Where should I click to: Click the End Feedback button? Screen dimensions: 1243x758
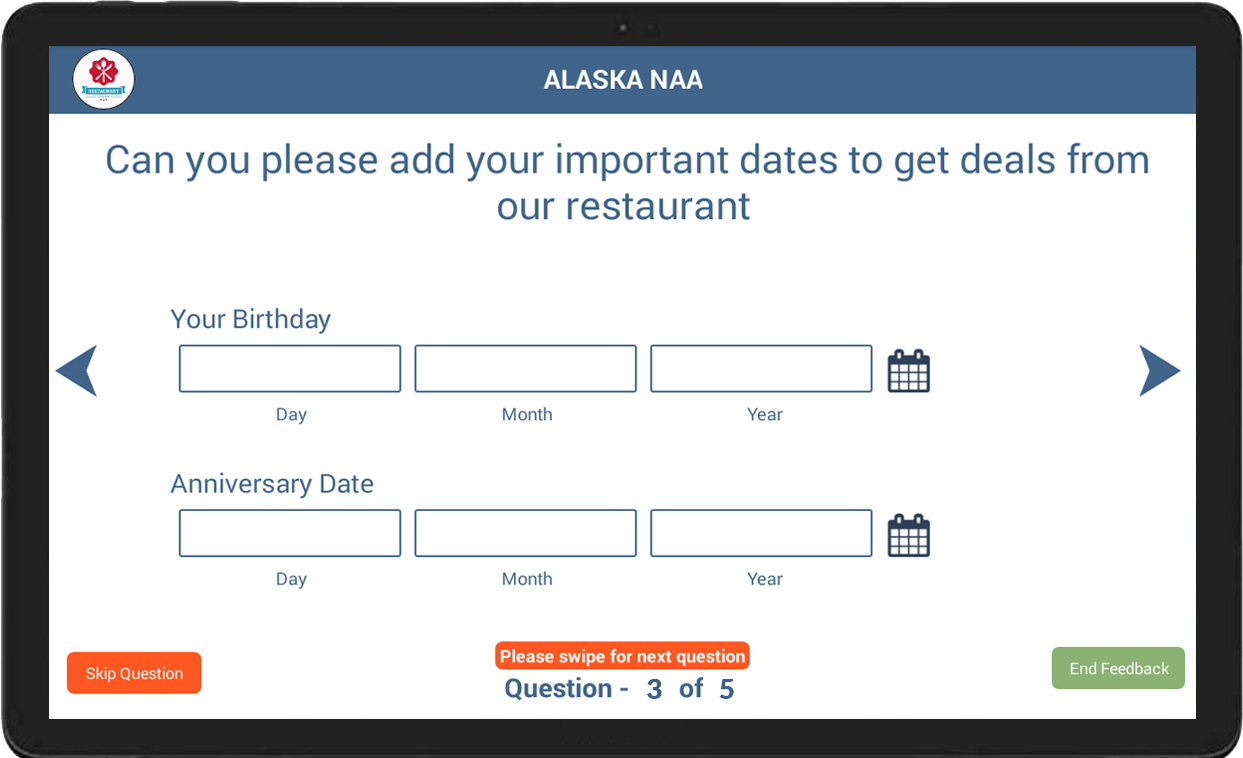pyautogui.click(x=1118, y=668)
